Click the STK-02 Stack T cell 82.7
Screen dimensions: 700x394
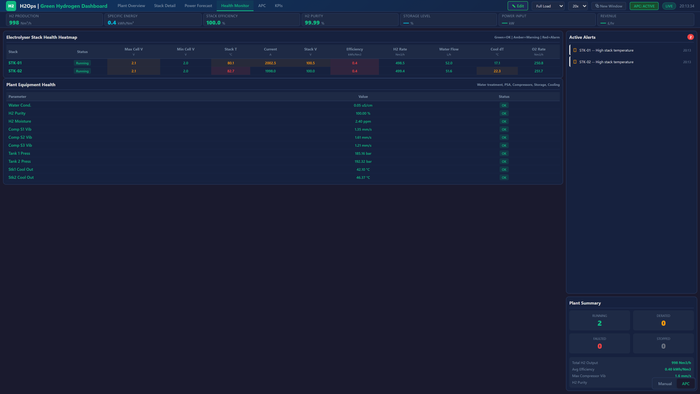pos(230,71)
